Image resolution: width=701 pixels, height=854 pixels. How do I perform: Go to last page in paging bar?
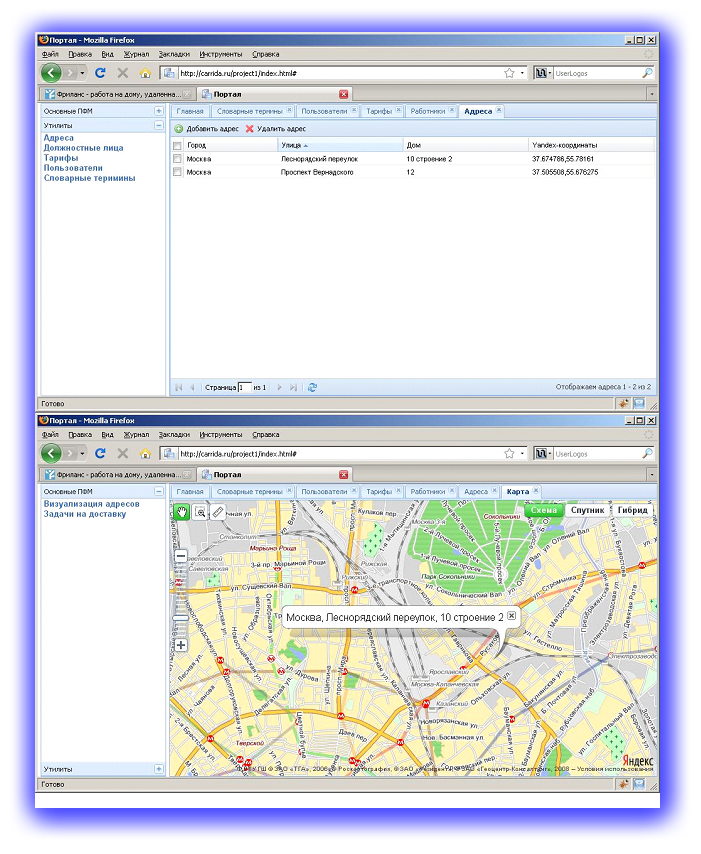tap(294, 388)
